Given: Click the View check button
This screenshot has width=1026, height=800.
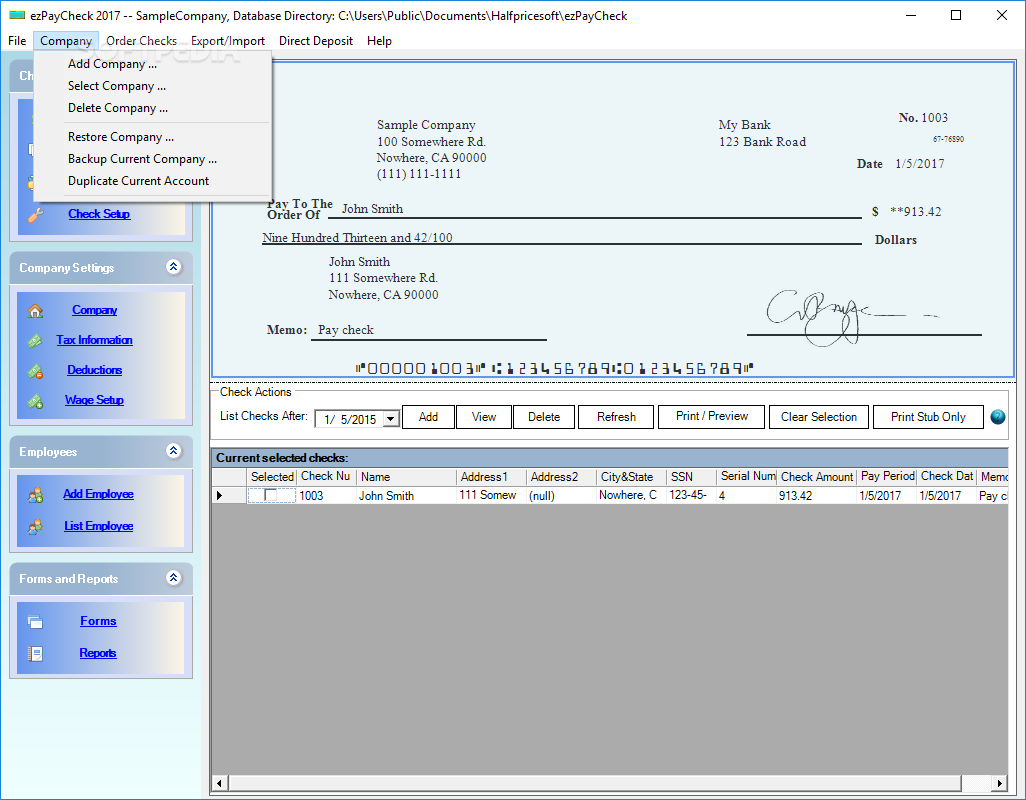Looking at the screenshot, I should [x=484, y=417].
